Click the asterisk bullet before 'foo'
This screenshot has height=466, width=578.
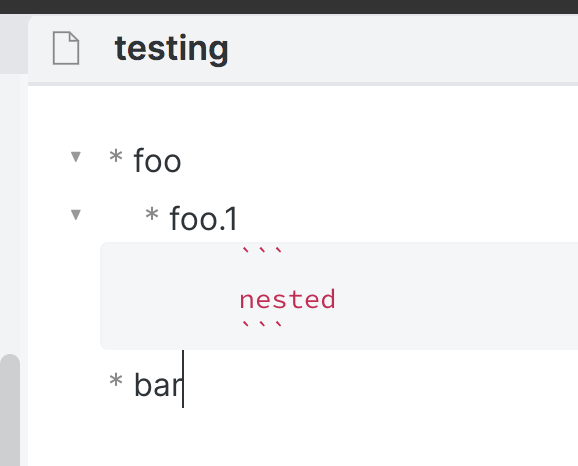[116, 156]
